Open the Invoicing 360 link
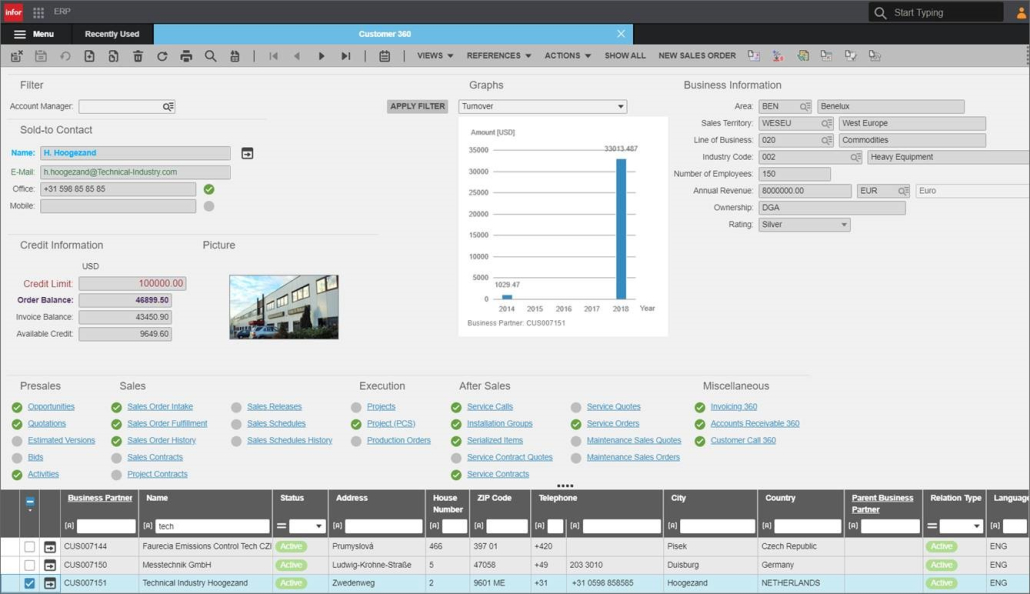1030x594 pixels. (734, 407)
